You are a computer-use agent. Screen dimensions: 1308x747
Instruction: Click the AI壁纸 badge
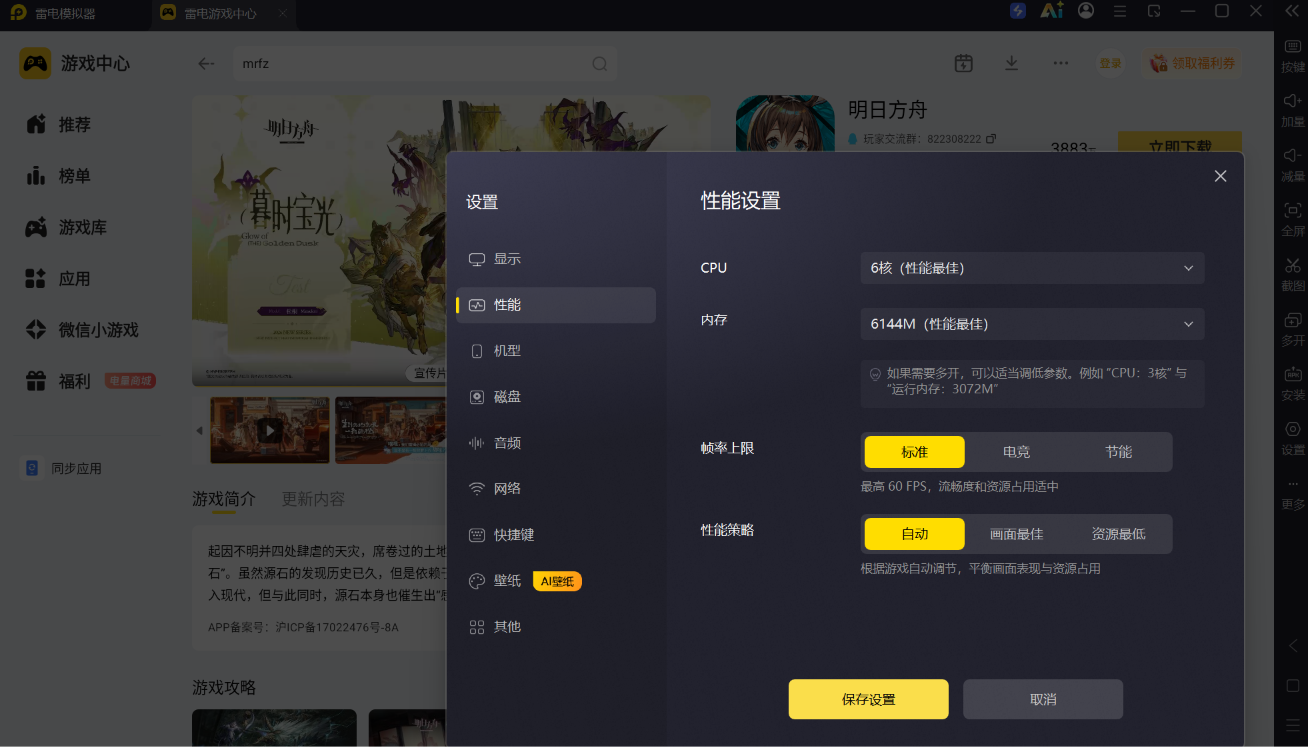tap(557, 581)
